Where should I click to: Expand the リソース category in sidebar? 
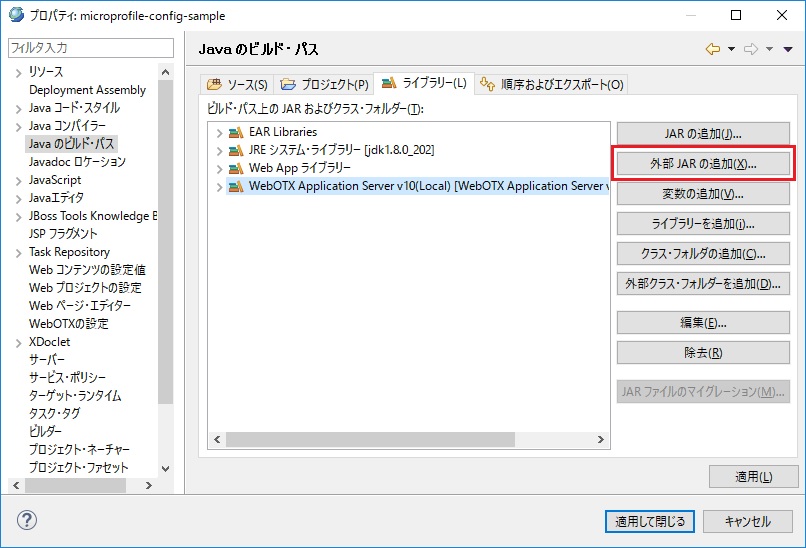tap(18, 72)
